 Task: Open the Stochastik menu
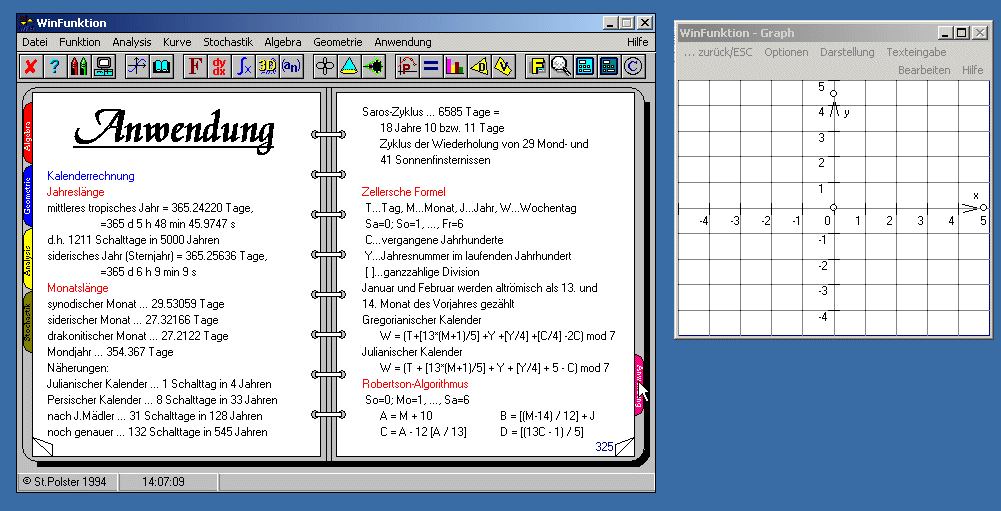[x=228, y=42]
